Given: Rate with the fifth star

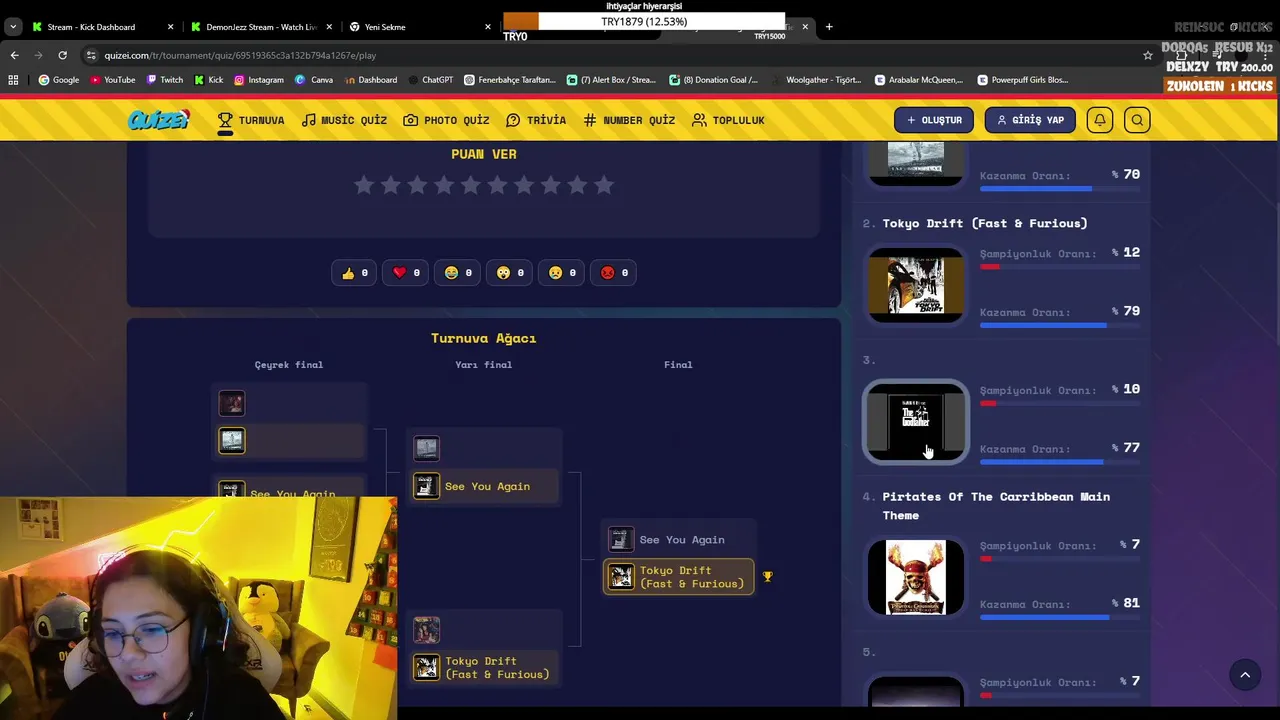Looking at the screenshot, I should coord(471,185).
